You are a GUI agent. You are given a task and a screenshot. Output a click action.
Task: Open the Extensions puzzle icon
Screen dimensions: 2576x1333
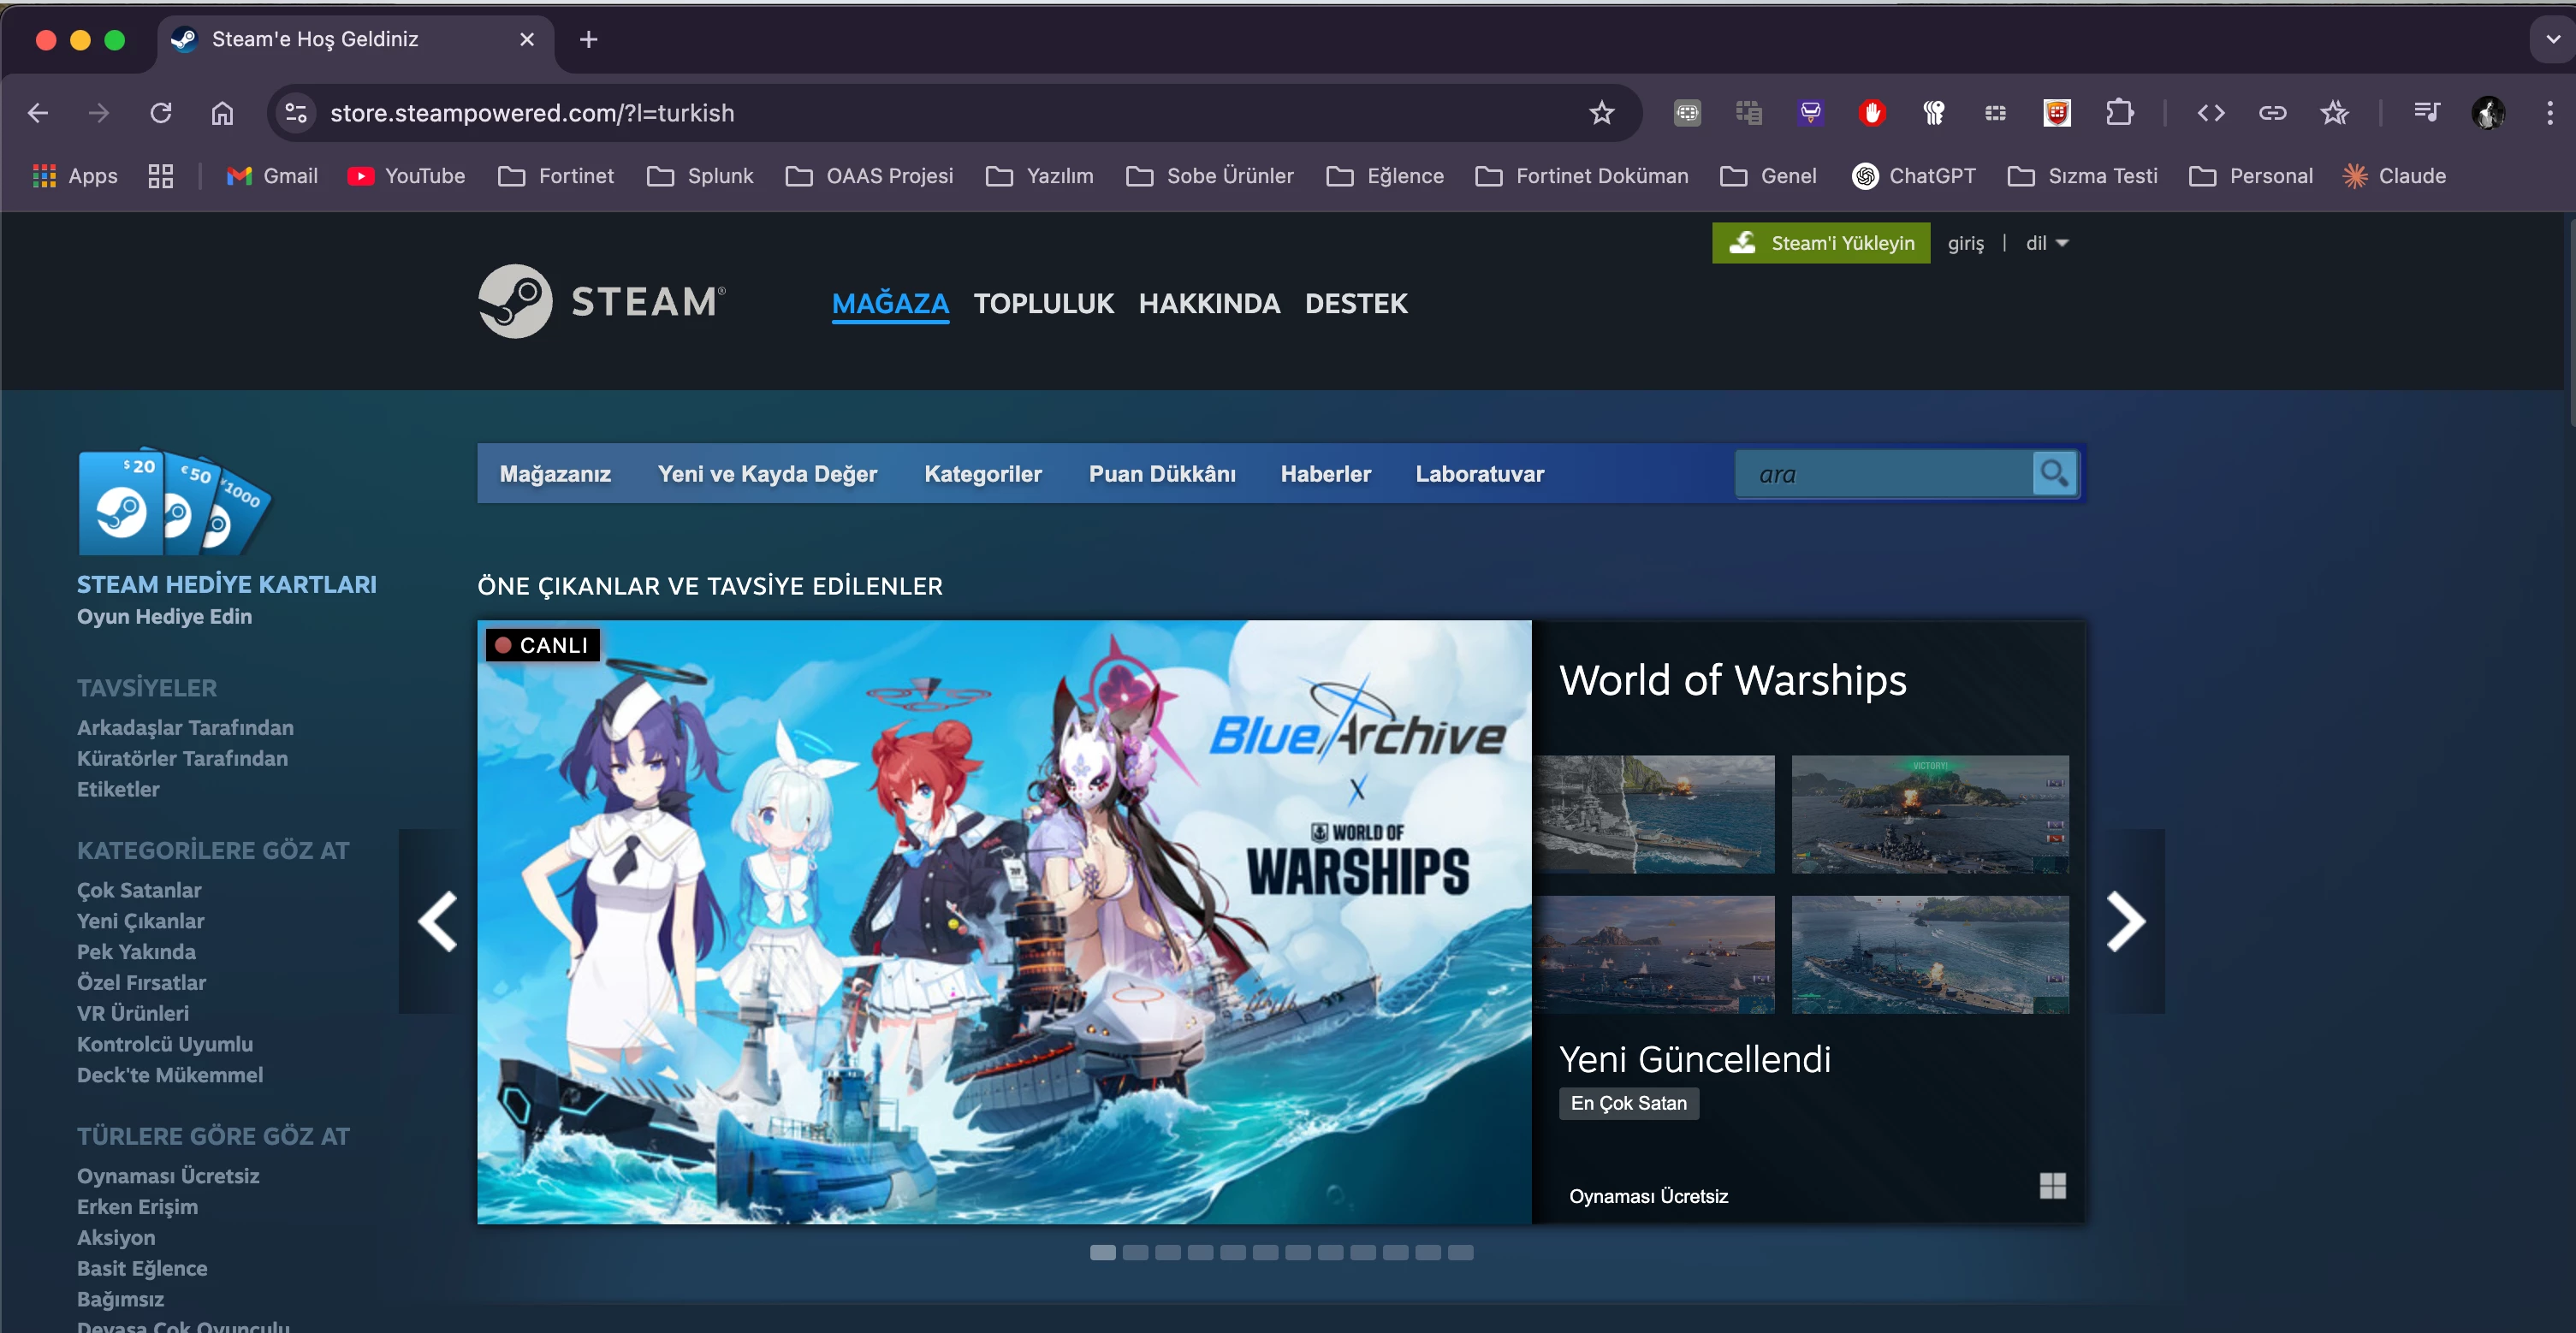tap(2119, 113)
